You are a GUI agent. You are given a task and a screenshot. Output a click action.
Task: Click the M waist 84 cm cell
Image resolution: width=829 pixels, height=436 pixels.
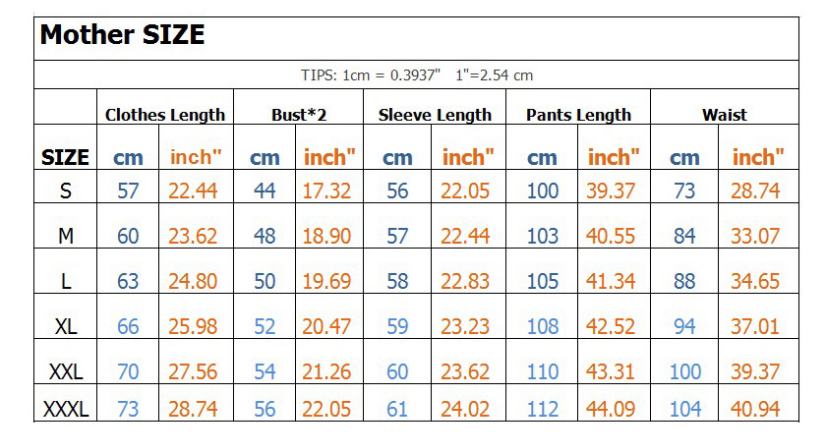[x=685, y=236]
